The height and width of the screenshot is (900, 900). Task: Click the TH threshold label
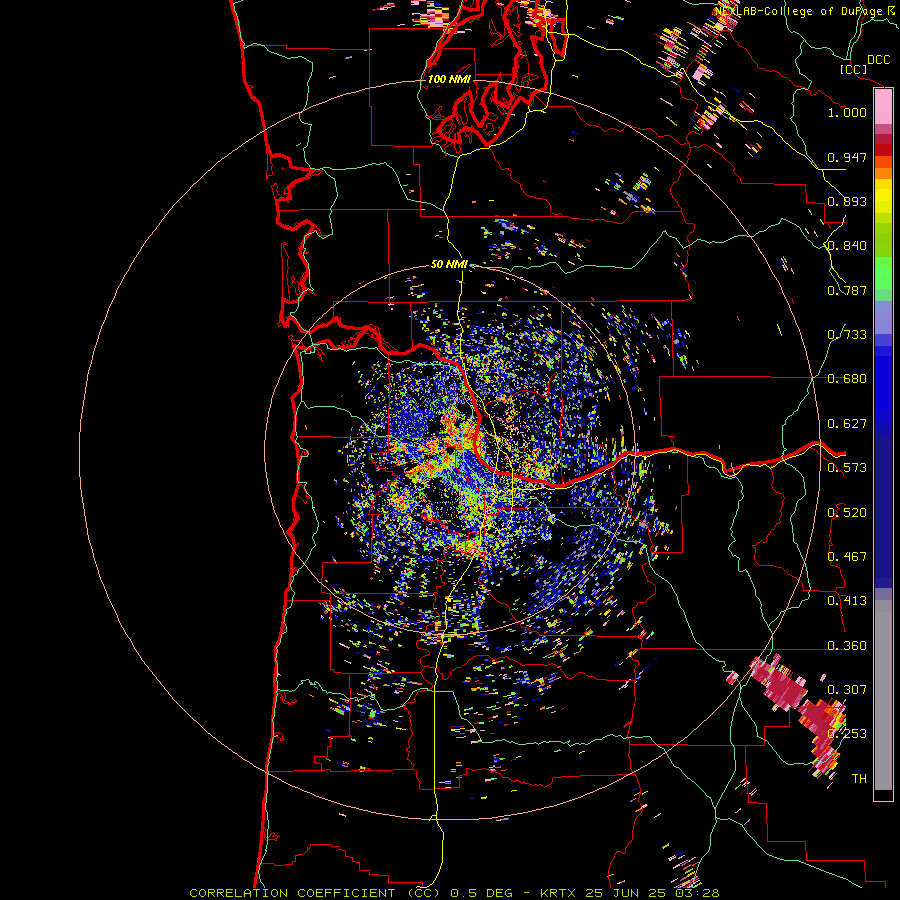coord(859,779)
